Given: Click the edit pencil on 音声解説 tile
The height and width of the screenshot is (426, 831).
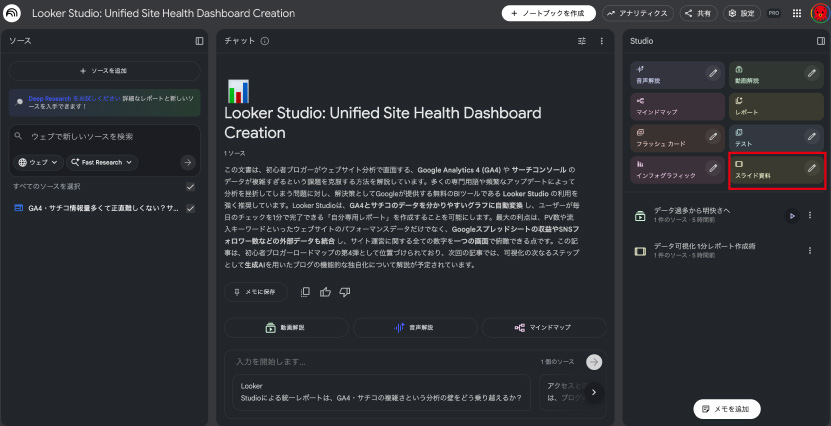Looking at the screenshot, I should click(713, 73).
